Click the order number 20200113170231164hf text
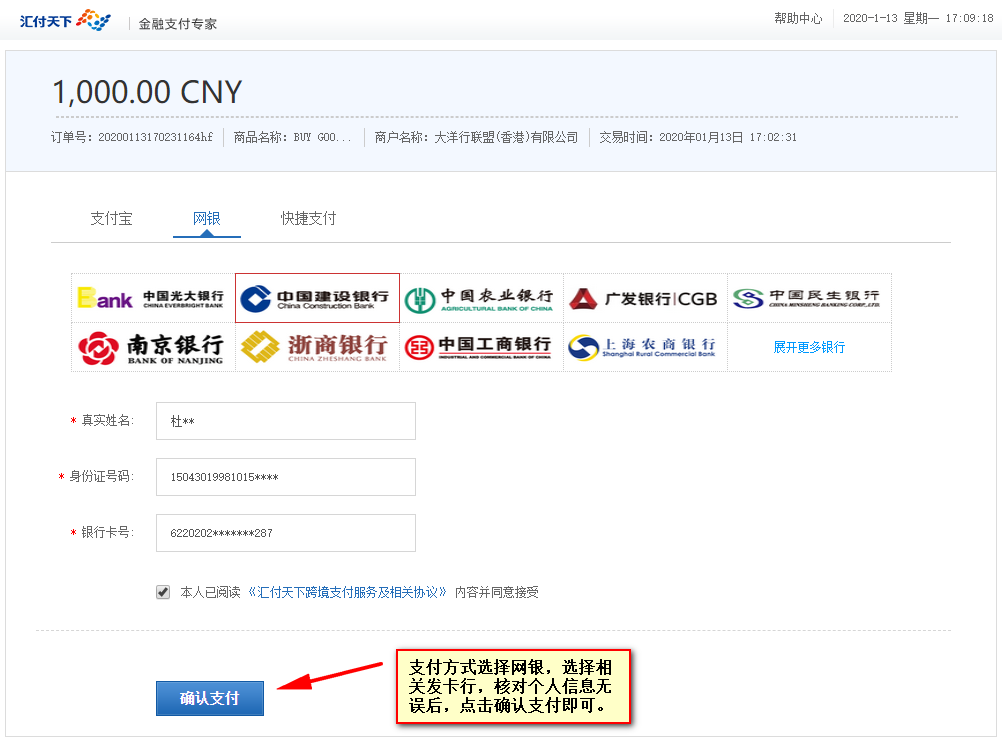This screenshot has width=1002, height=743. (x=155, y=137)
